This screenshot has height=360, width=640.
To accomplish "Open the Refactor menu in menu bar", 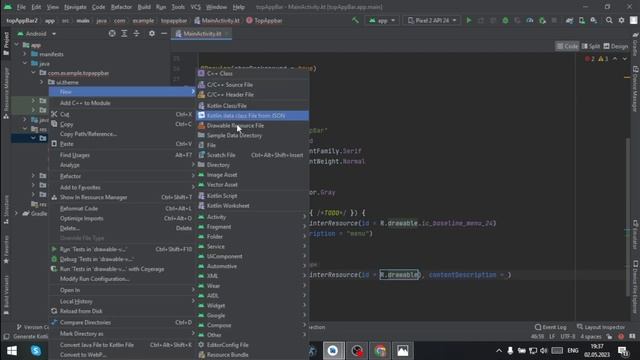I will [x=121, y=7].
